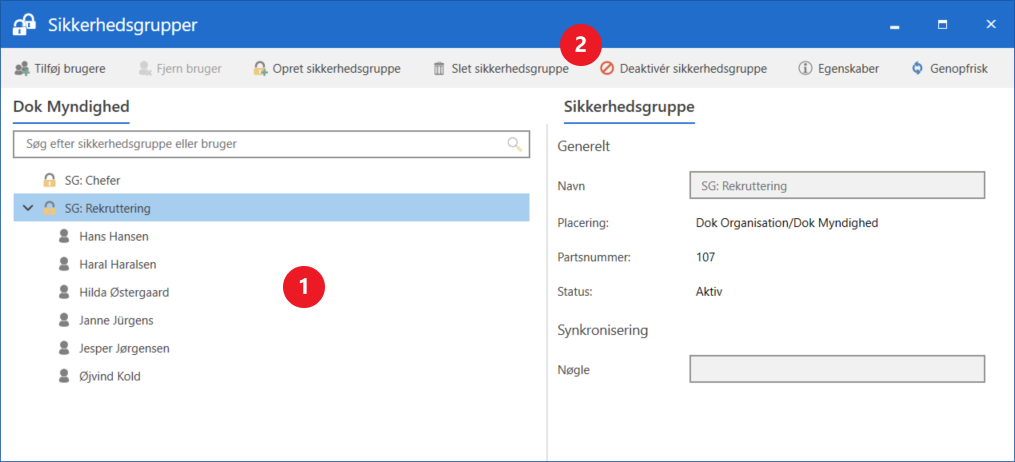Click user icon next to Hans Hansen

(x=65, y=237)
